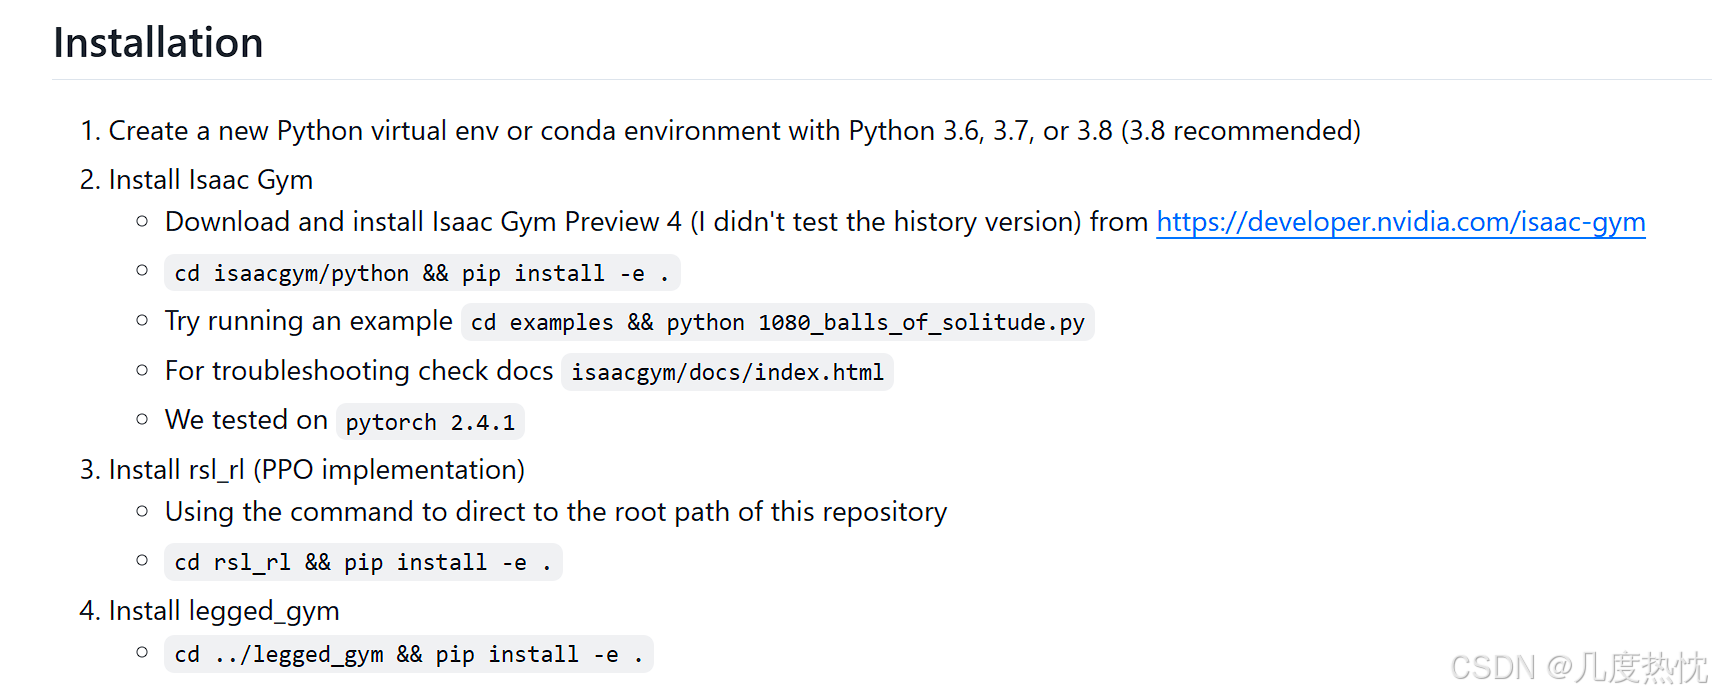This screenshot has height=697, width=1712.
Task: Click the "(3.8 recommended)" text
Action: 1240,131
